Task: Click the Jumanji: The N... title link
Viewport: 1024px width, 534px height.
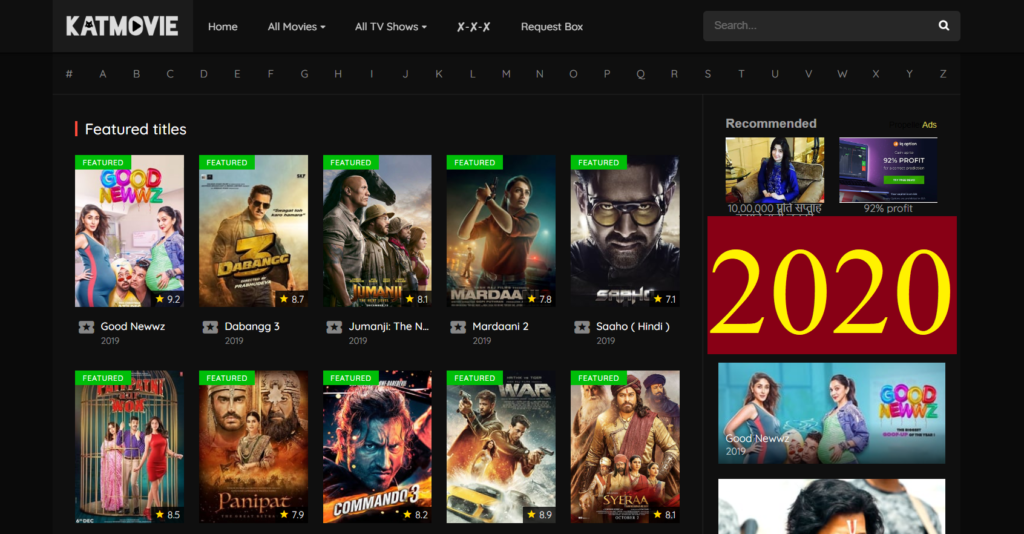Action: [389, 326]
